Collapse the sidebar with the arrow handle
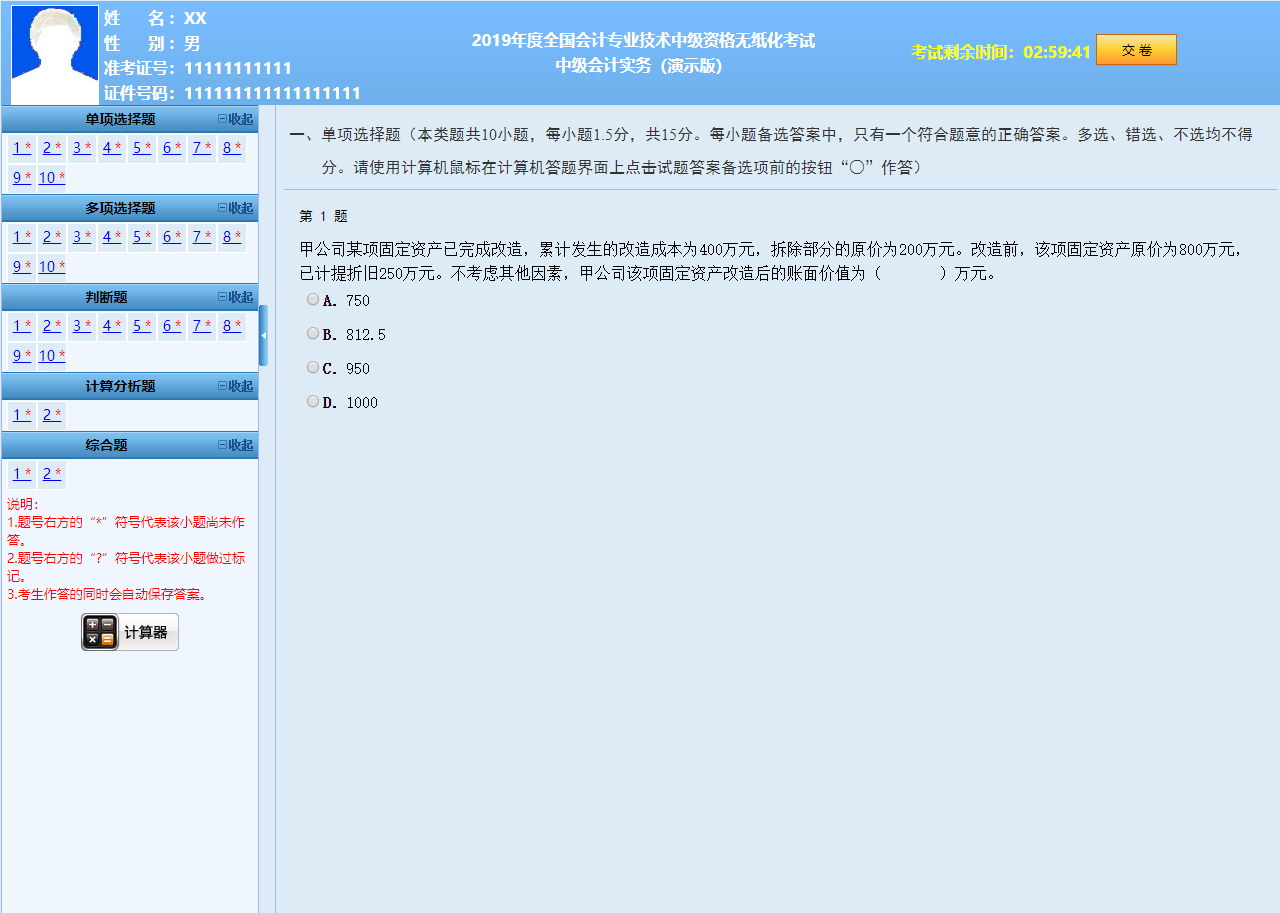The height and width of the screenshot is (913, 1280). 263,335
